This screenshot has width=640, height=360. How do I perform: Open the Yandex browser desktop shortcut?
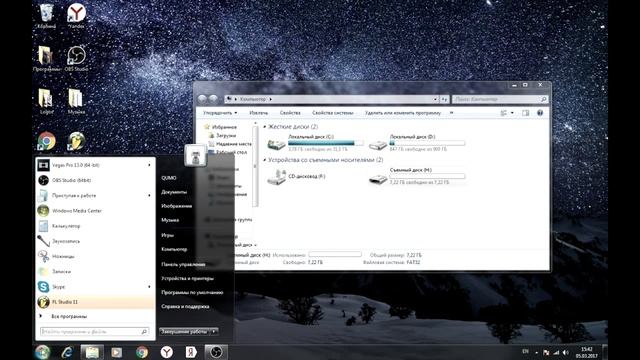pyautogui.click(x=76, y=16)
